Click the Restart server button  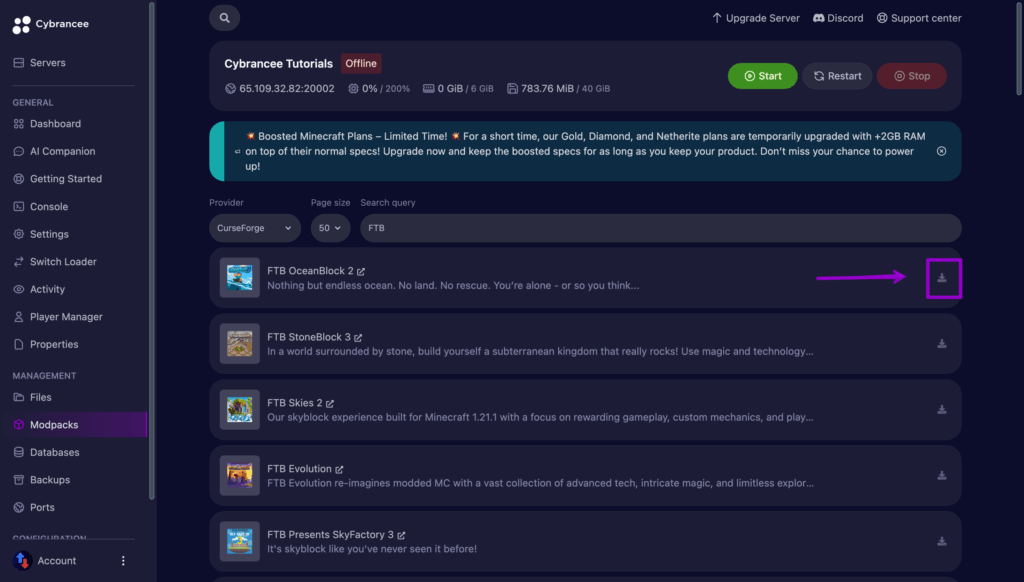tap(837, 76)
